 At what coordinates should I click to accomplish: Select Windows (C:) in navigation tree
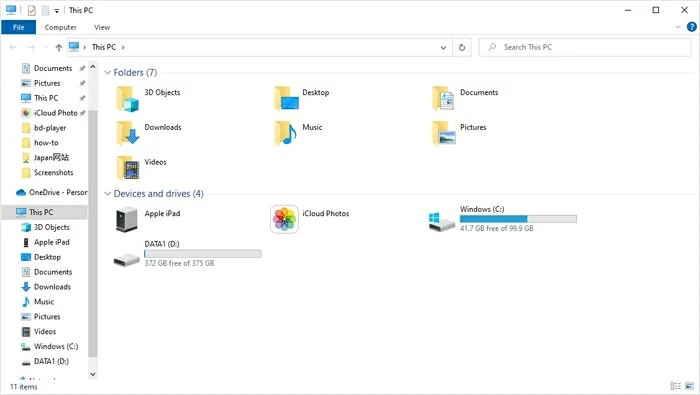(50, 346)
